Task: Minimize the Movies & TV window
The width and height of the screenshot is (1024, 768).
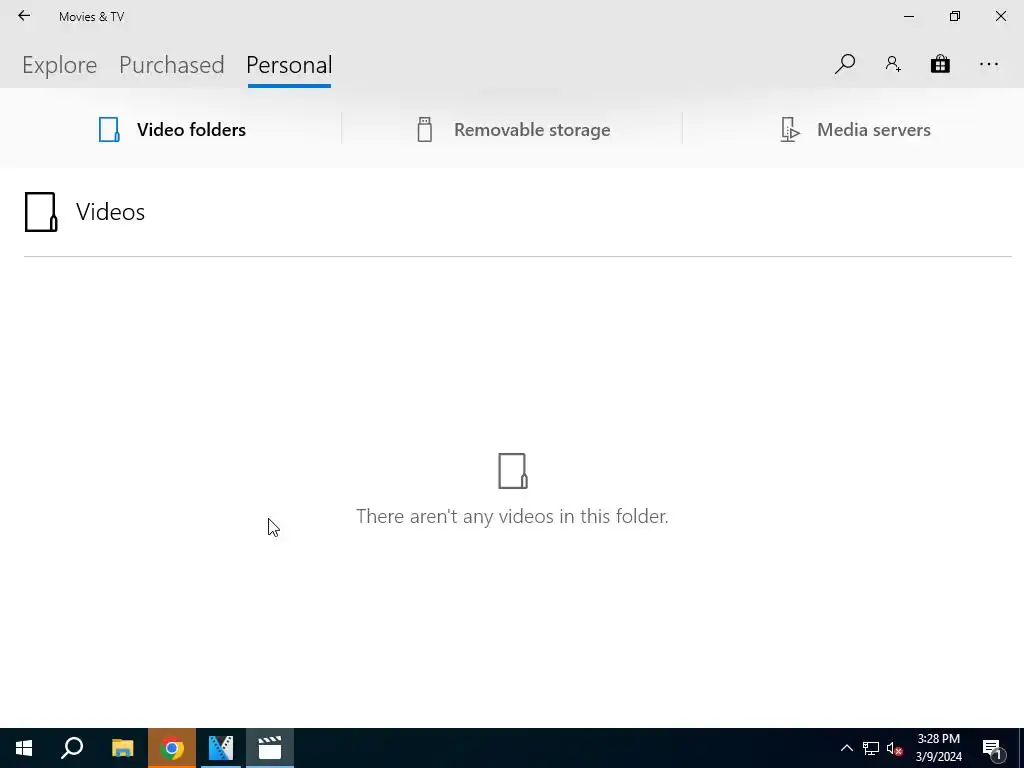Action: click(x=908, y=16)
